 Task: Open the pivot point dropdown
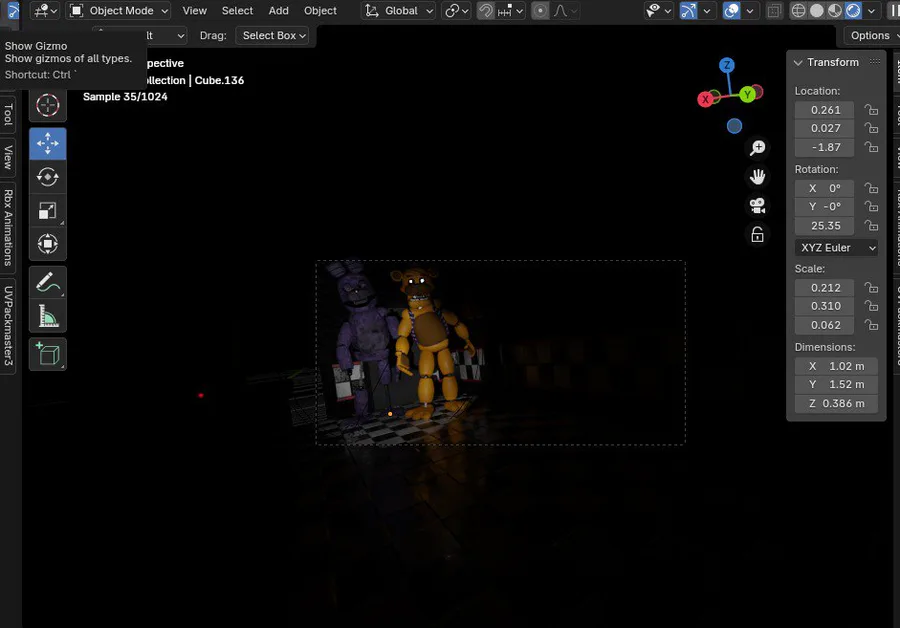coord(457,11)
